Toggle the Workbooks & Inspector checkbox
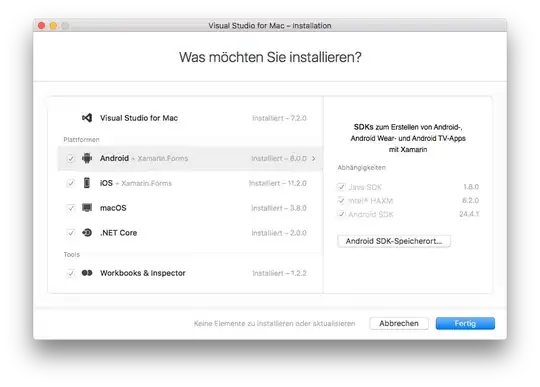The width and height of the screenshot is (540, 387). tap(71, 273)
